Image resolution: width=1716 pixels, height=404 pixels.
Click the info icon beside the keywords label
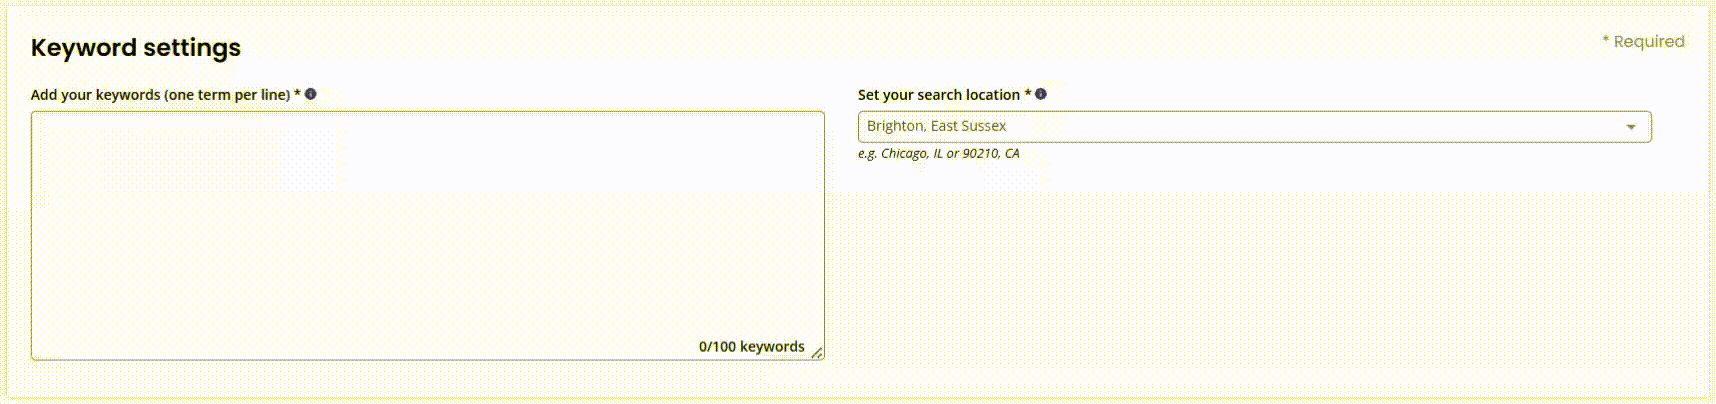coord(311,94)
